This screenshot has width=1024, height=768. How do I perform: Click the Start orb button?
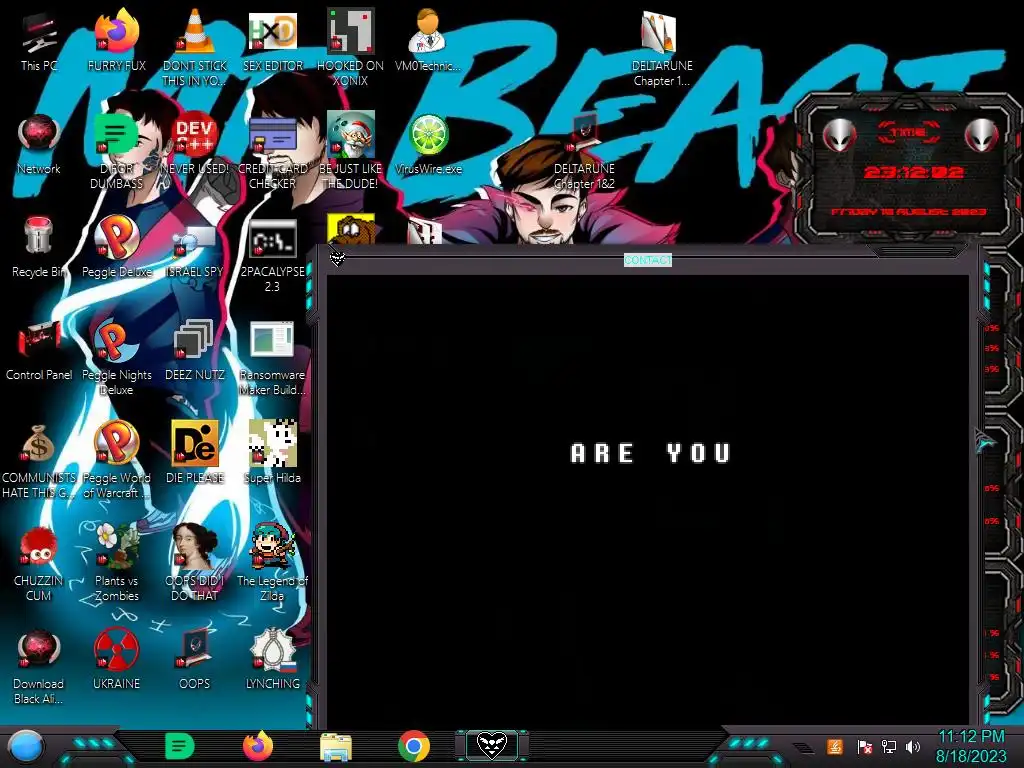click(x=26, y=746)
